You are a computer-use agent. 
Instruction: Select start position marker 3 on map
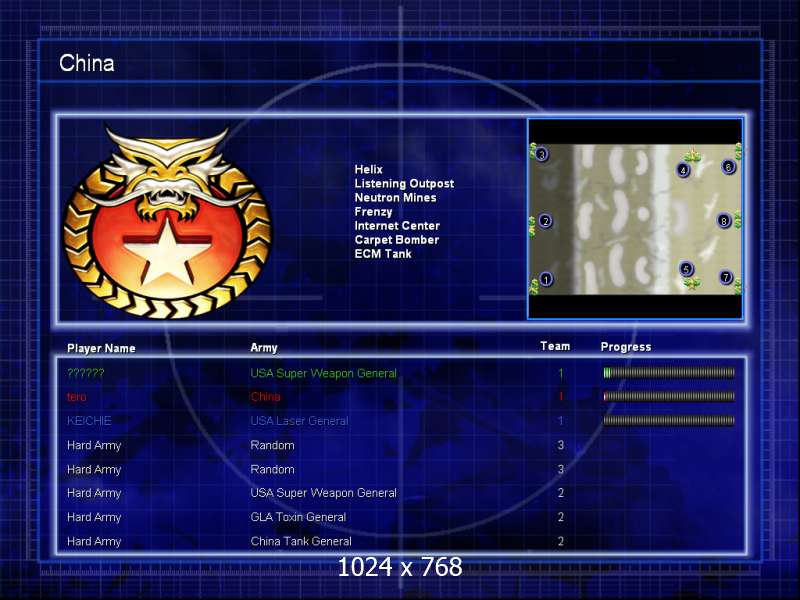542,154
